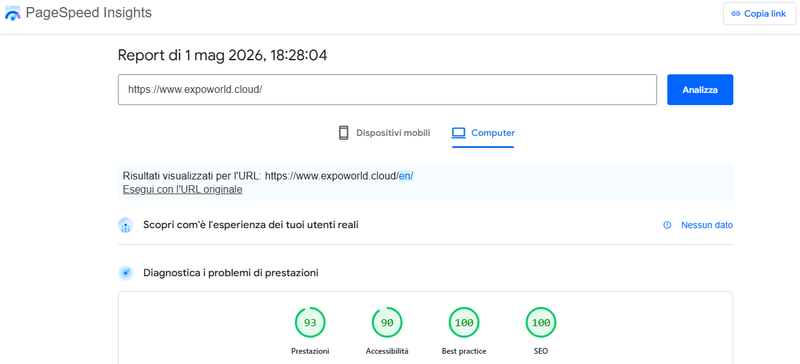Click the mobile phone icon
The width and height of the screenshot is (800, 364).
pyautogui.click(x=343, y=133)
